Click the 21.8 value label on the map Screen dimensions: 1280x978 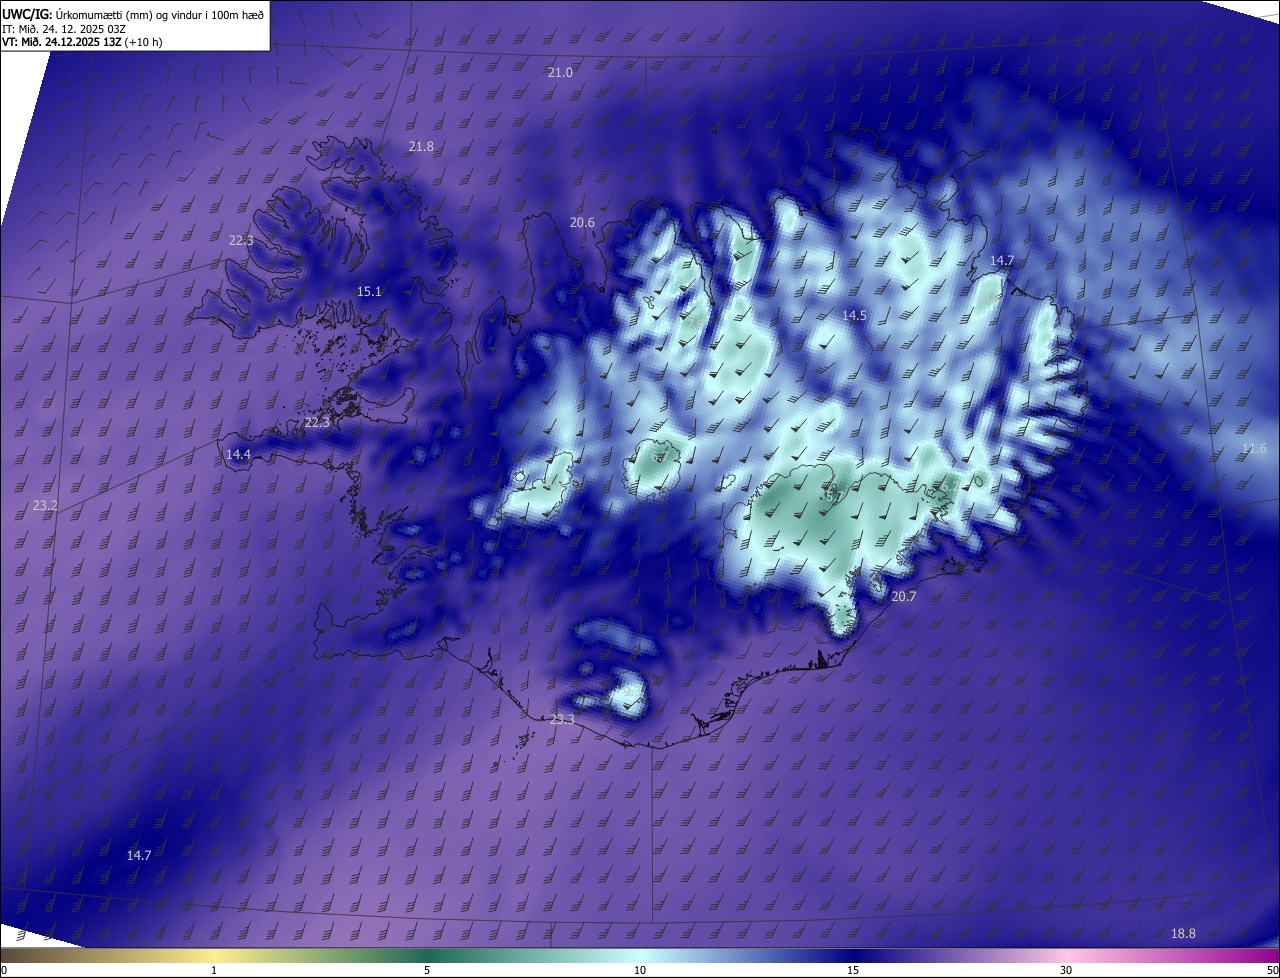coord(422,147)
